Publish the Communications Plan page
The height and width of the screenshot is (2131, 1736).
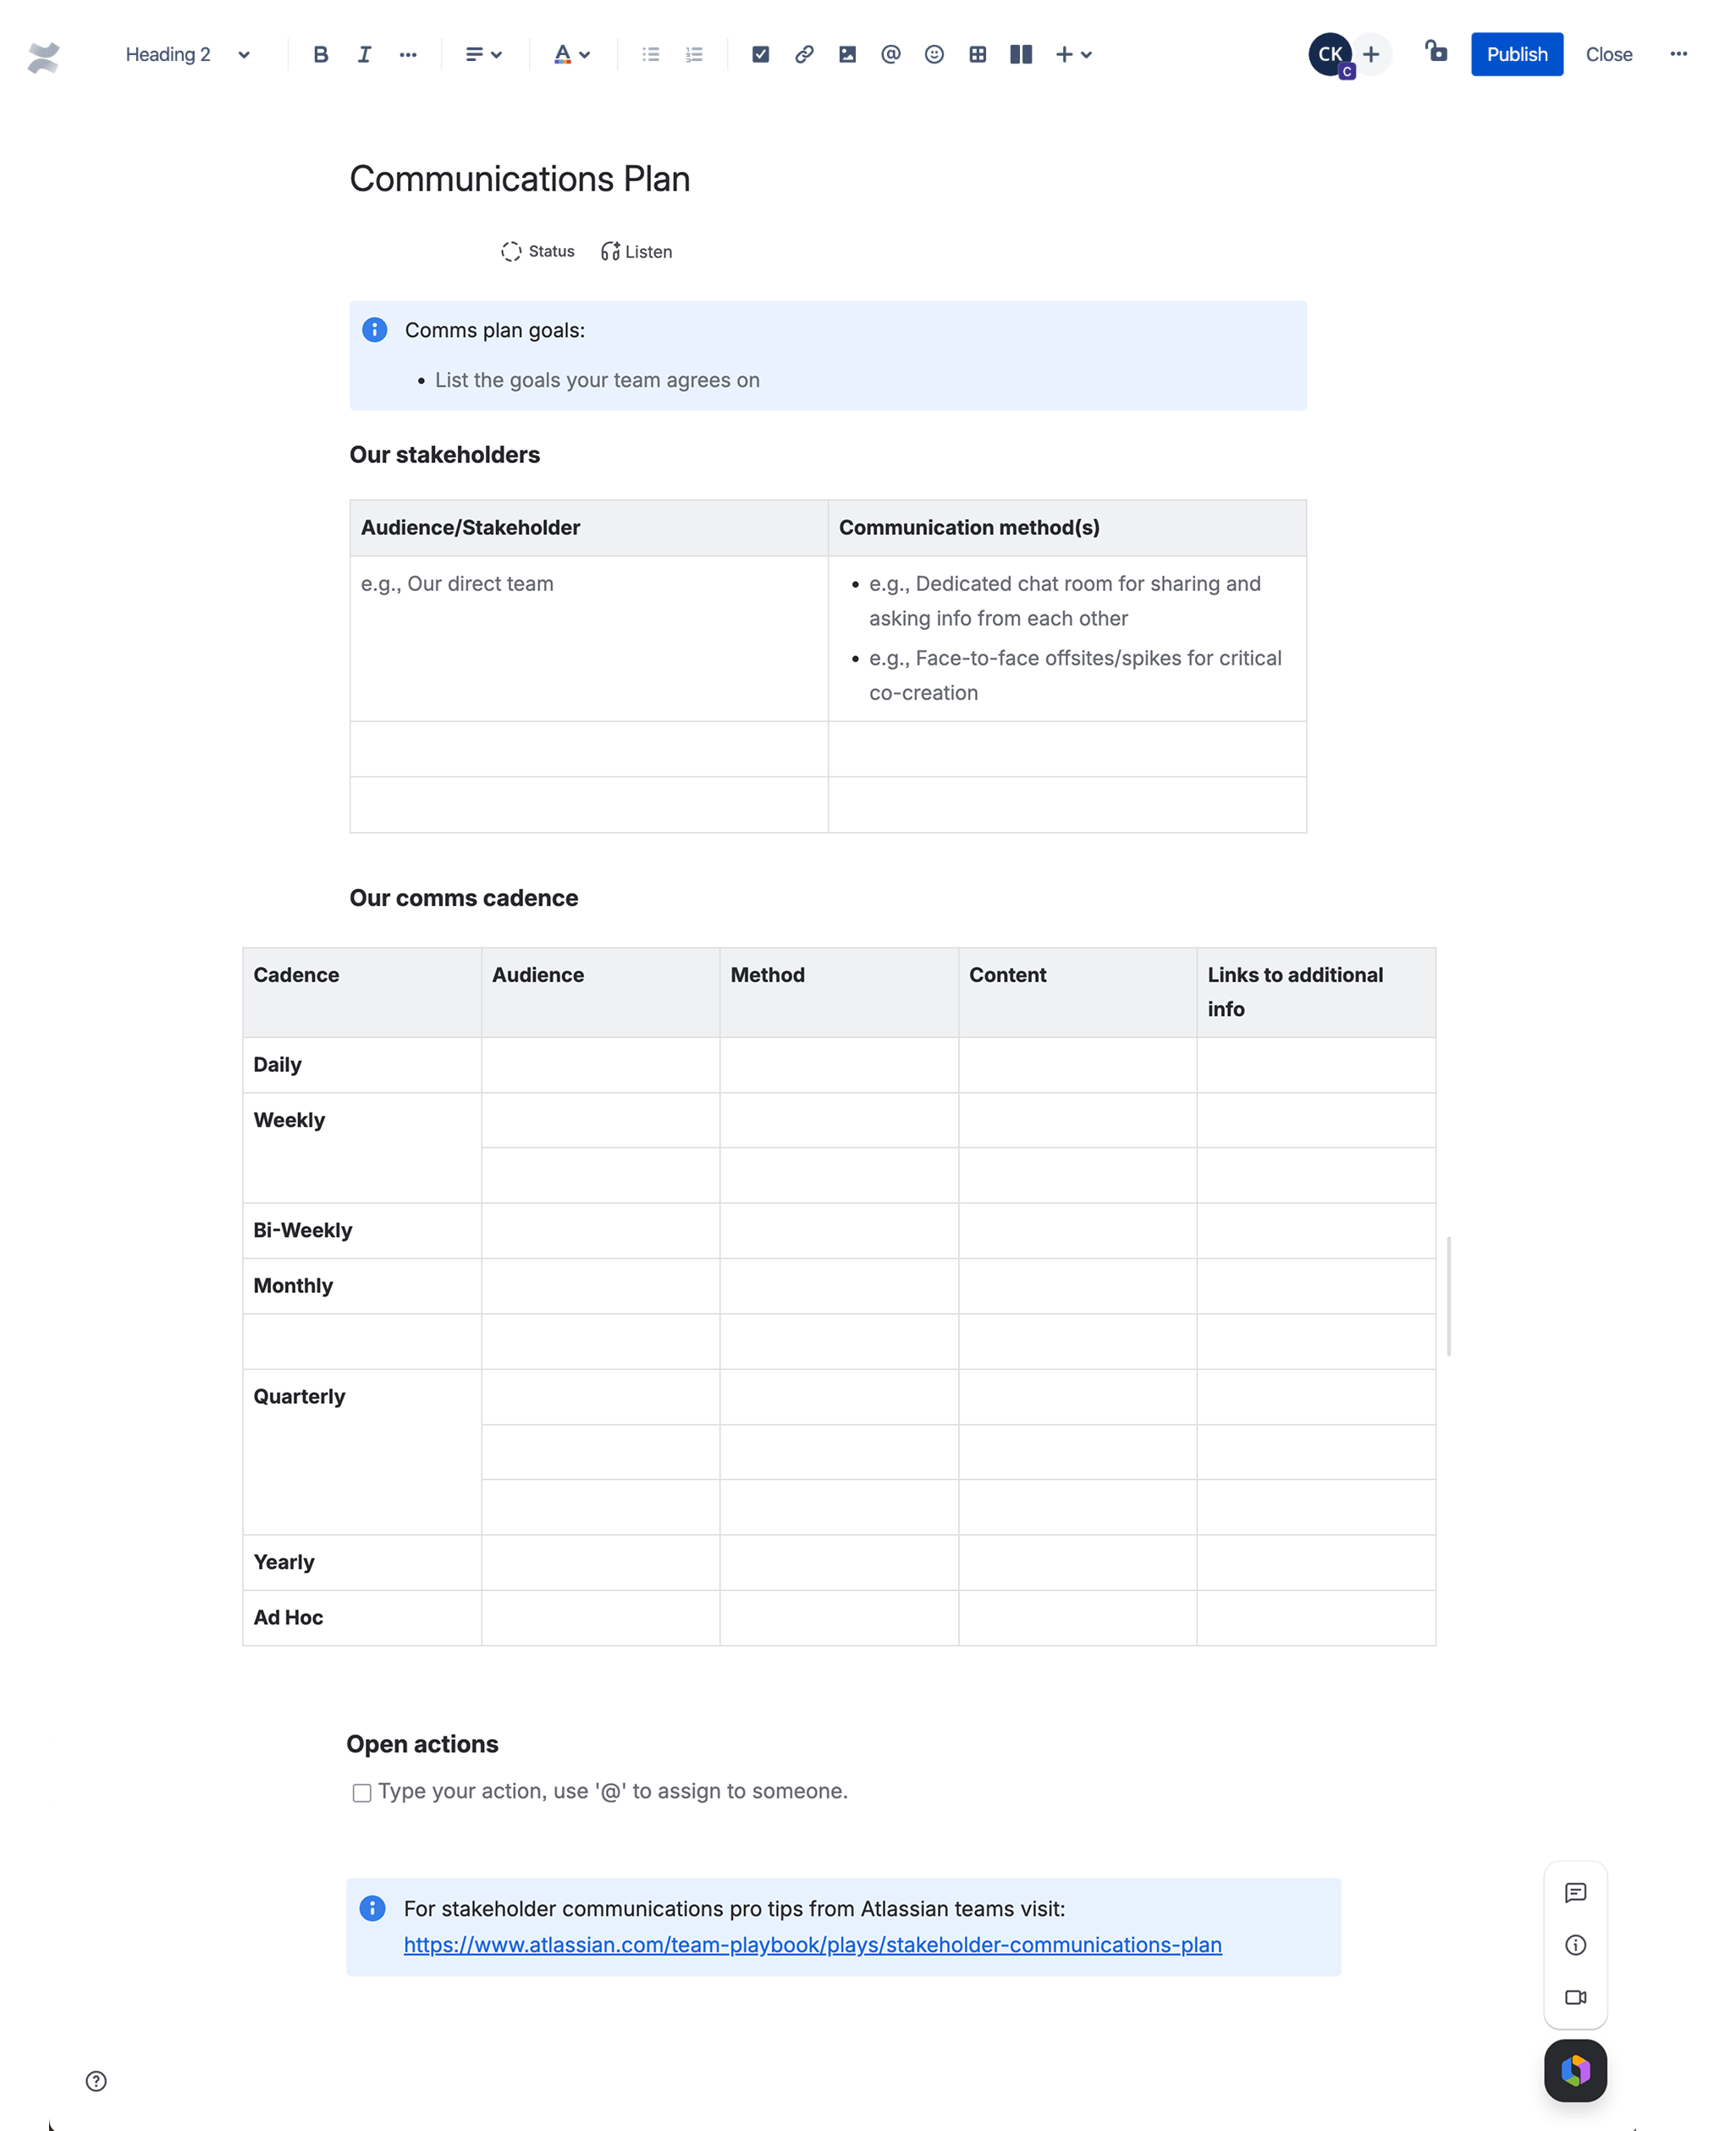point(1517,54)
